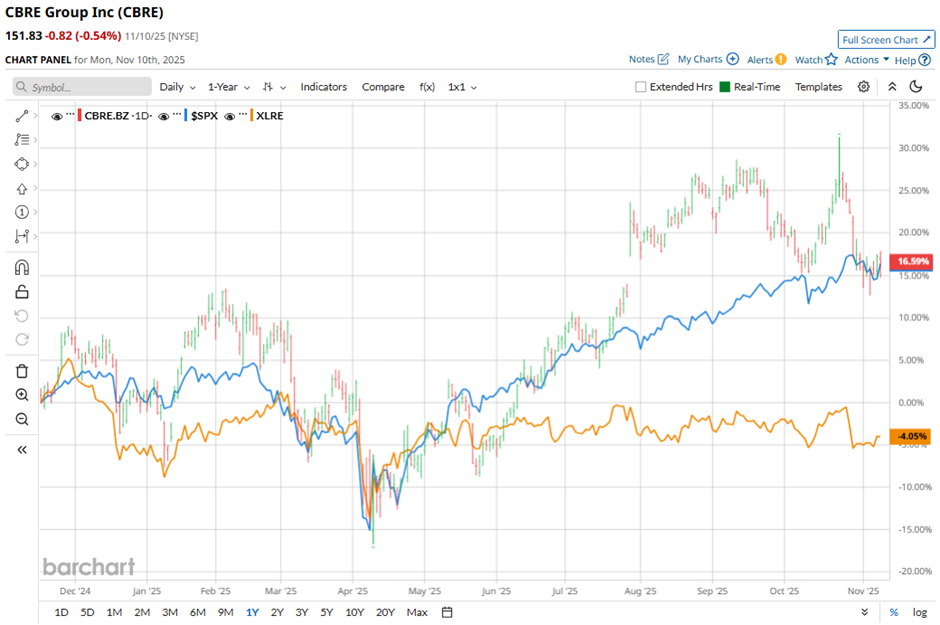Expand the 1-Year period dropdown
Viewport: 940px width, 625px height.
(230, 87)
